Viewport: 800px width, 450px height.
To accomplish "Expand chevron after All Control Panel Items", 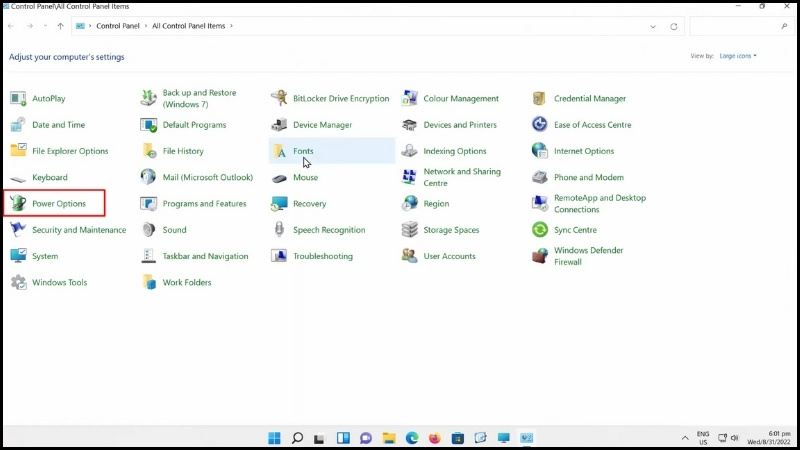I will [231, 26].
